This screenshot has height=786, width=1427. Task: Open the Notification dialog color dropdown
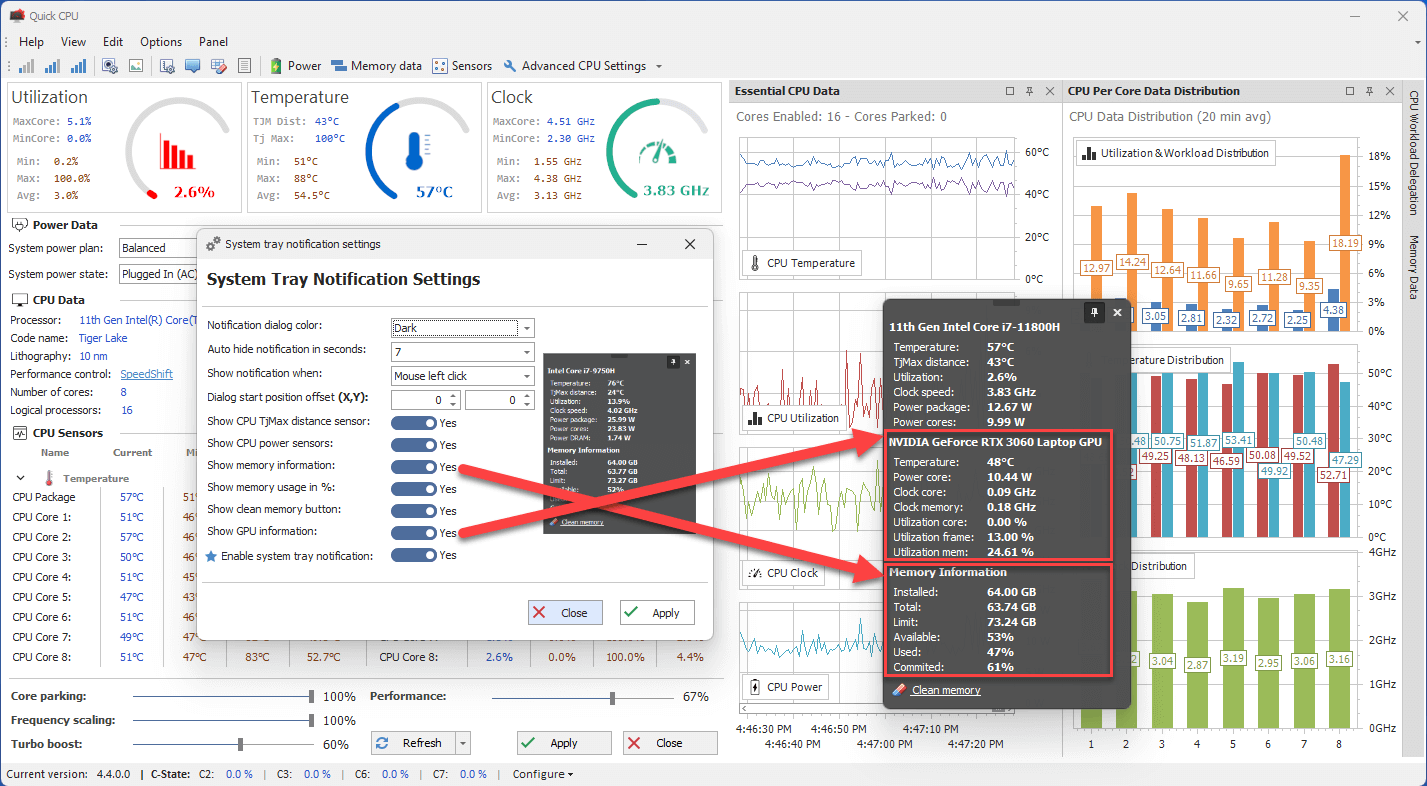[x=463, y=328]
